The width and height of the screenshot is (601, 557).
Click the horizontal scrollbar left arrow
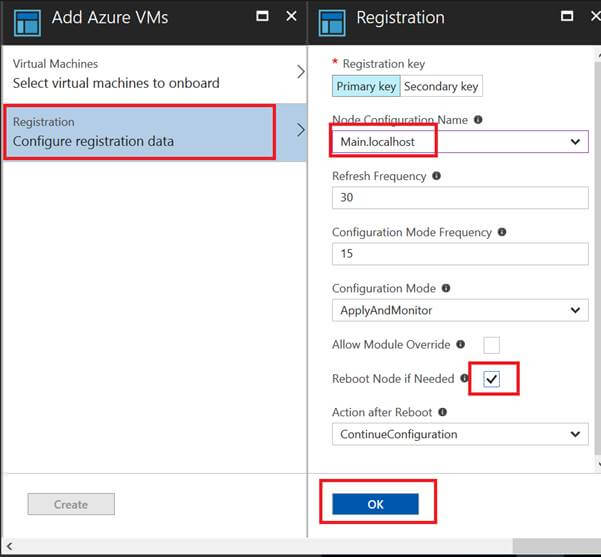9,546
